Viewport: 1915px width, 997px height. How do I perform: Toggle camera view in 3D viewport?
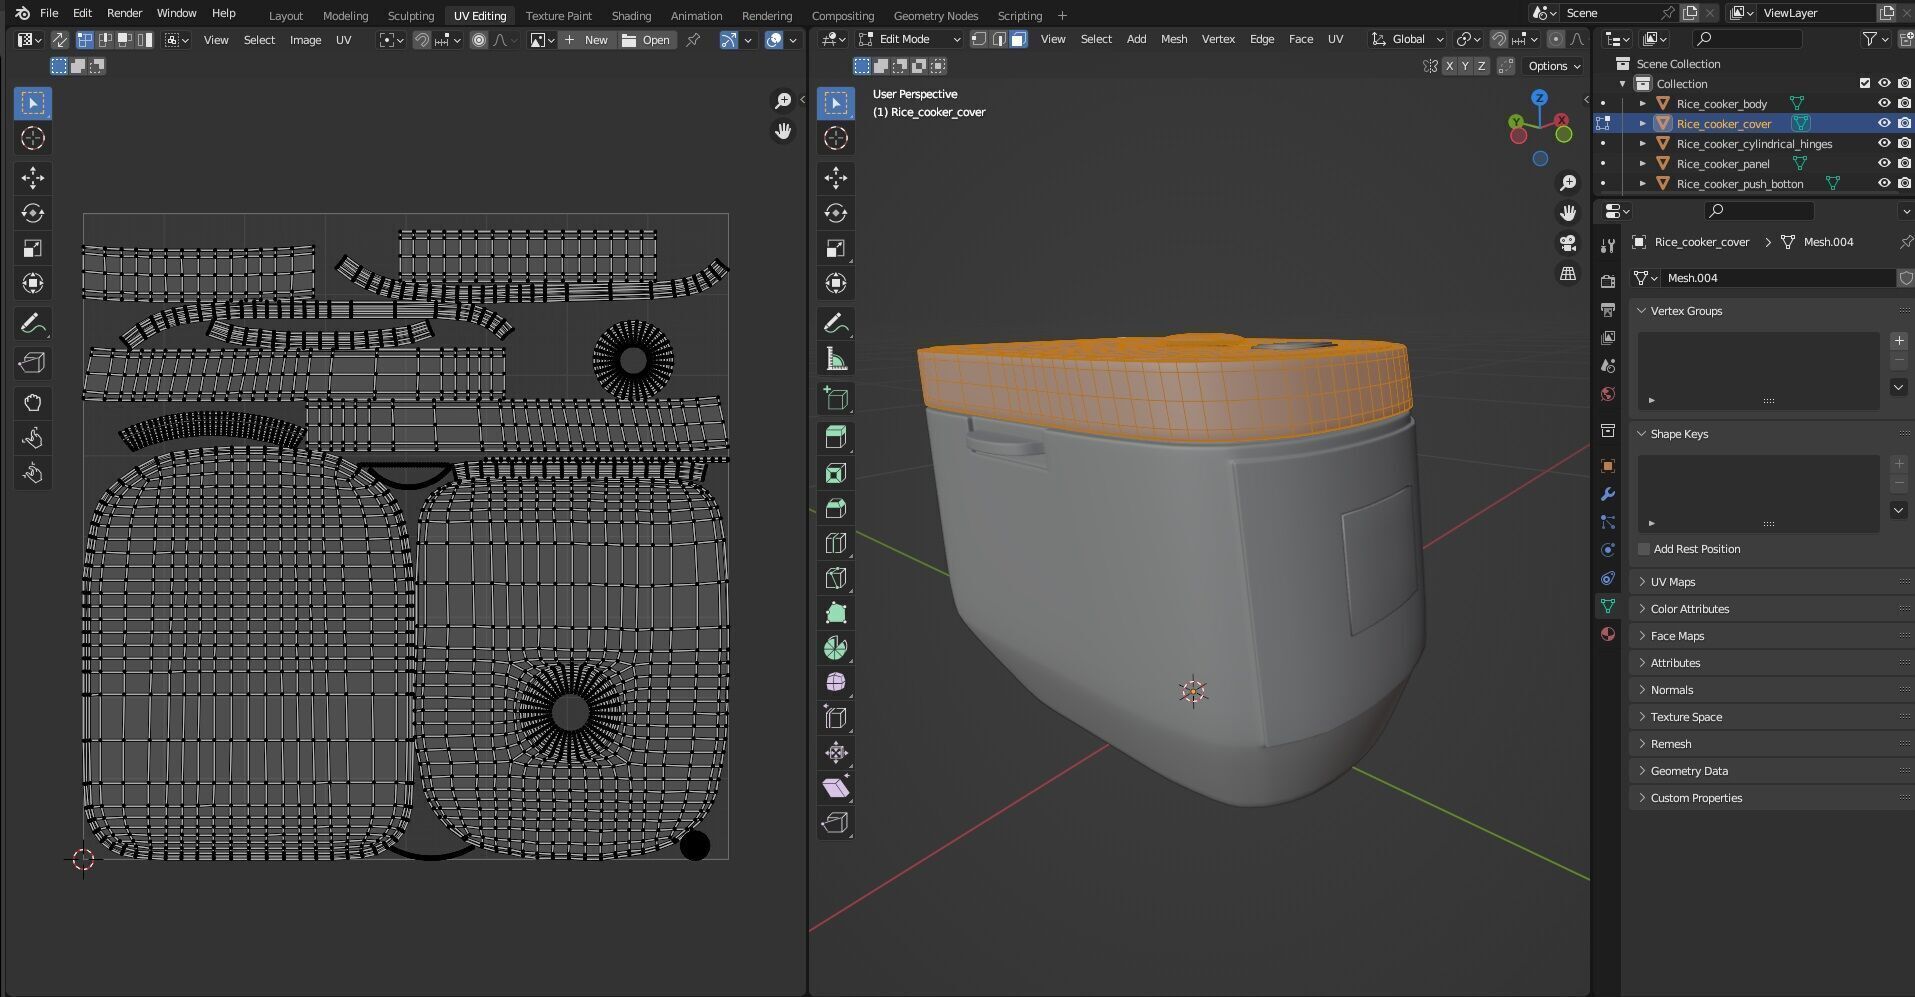pos(1568,243)
